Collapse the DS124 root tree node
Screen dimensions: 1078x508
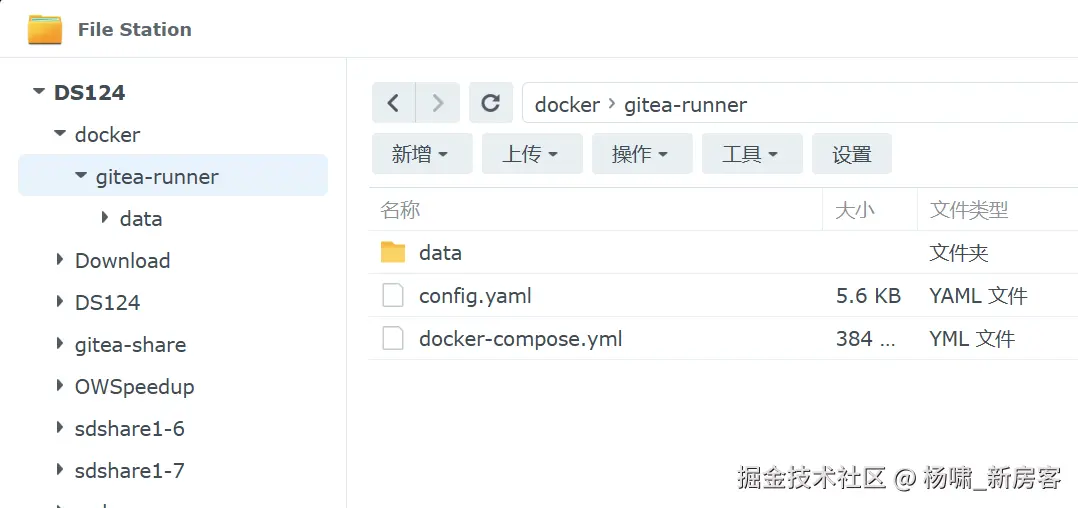pos(39,92)
